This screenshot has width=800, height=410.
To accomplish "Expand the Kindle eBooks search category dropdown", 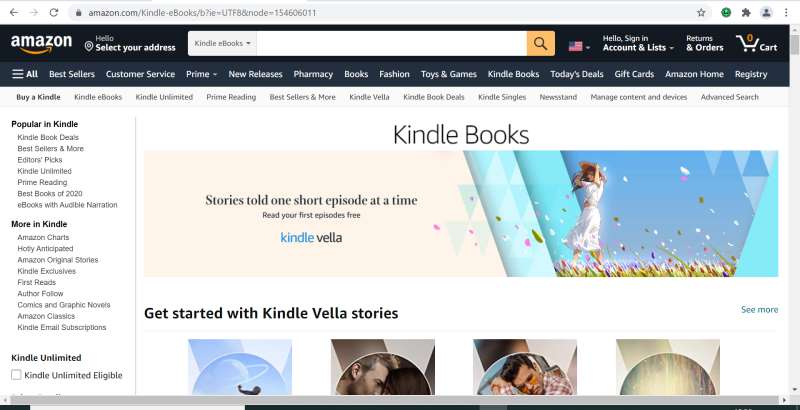I will point(222,43).
